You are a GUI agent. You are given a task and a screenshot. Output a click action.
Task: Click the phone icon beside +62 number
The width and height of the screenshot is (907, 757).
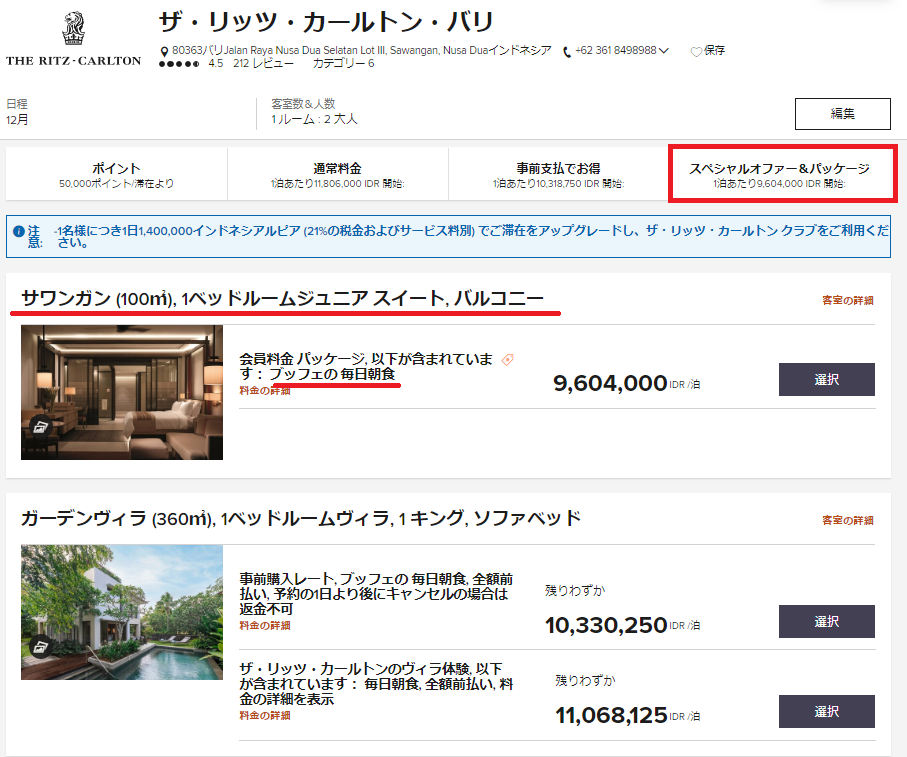[x=567, y=52]
